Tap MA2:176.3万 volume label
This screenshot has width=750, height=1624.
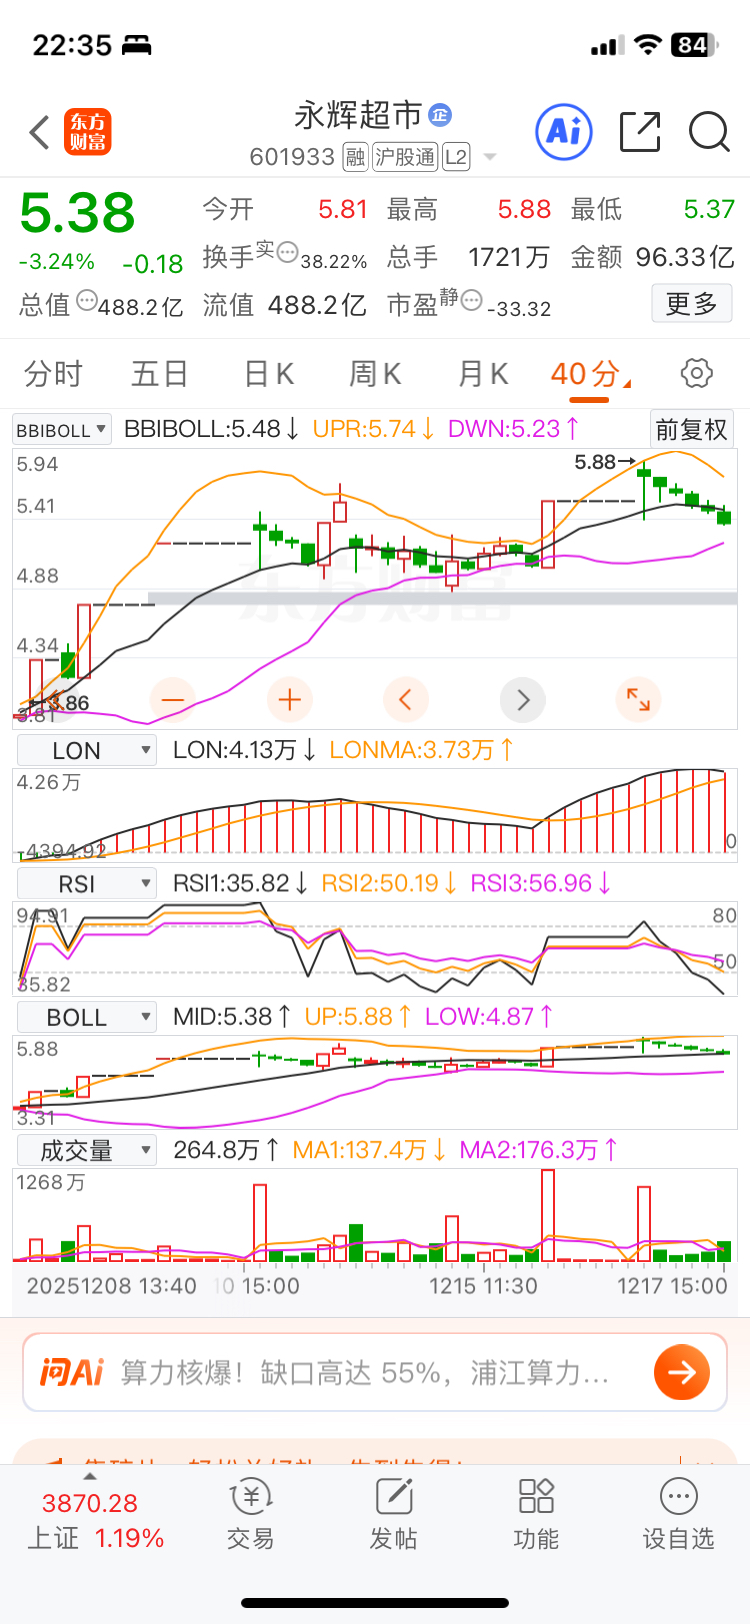tap(538, 1150)
